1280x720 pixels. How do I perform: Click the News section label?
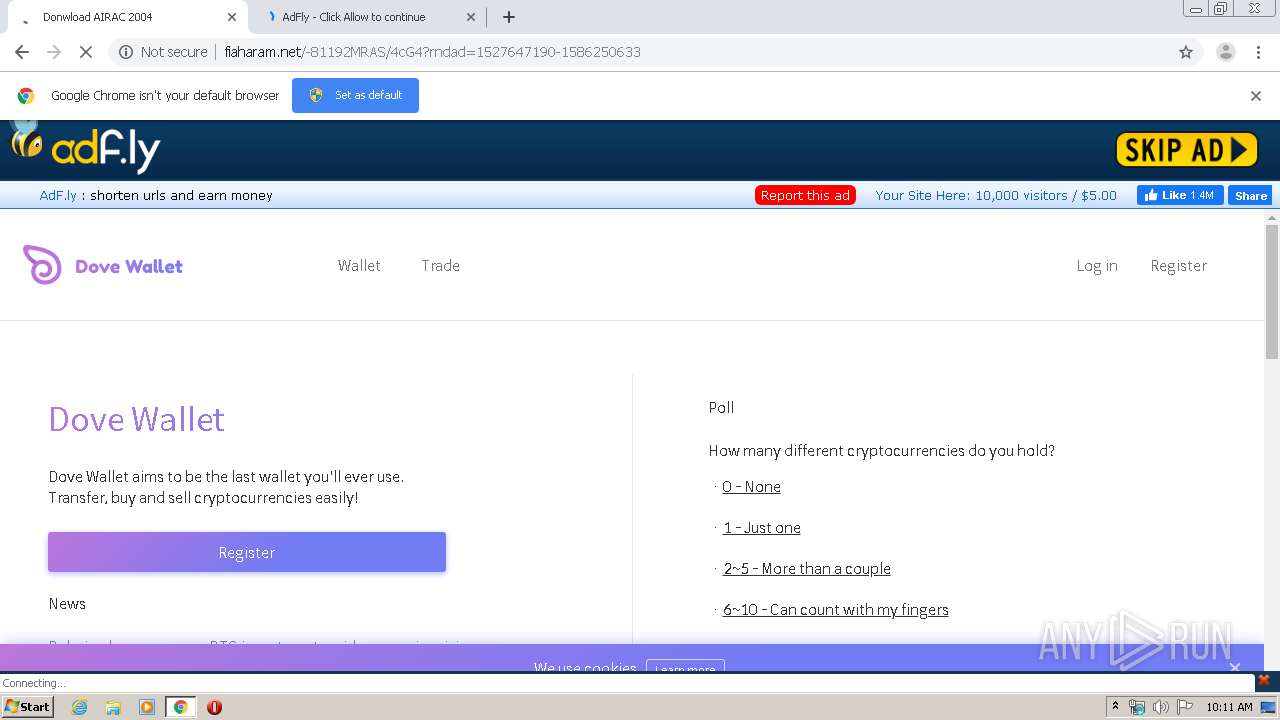pyautogui.click(x=67, y=603)
